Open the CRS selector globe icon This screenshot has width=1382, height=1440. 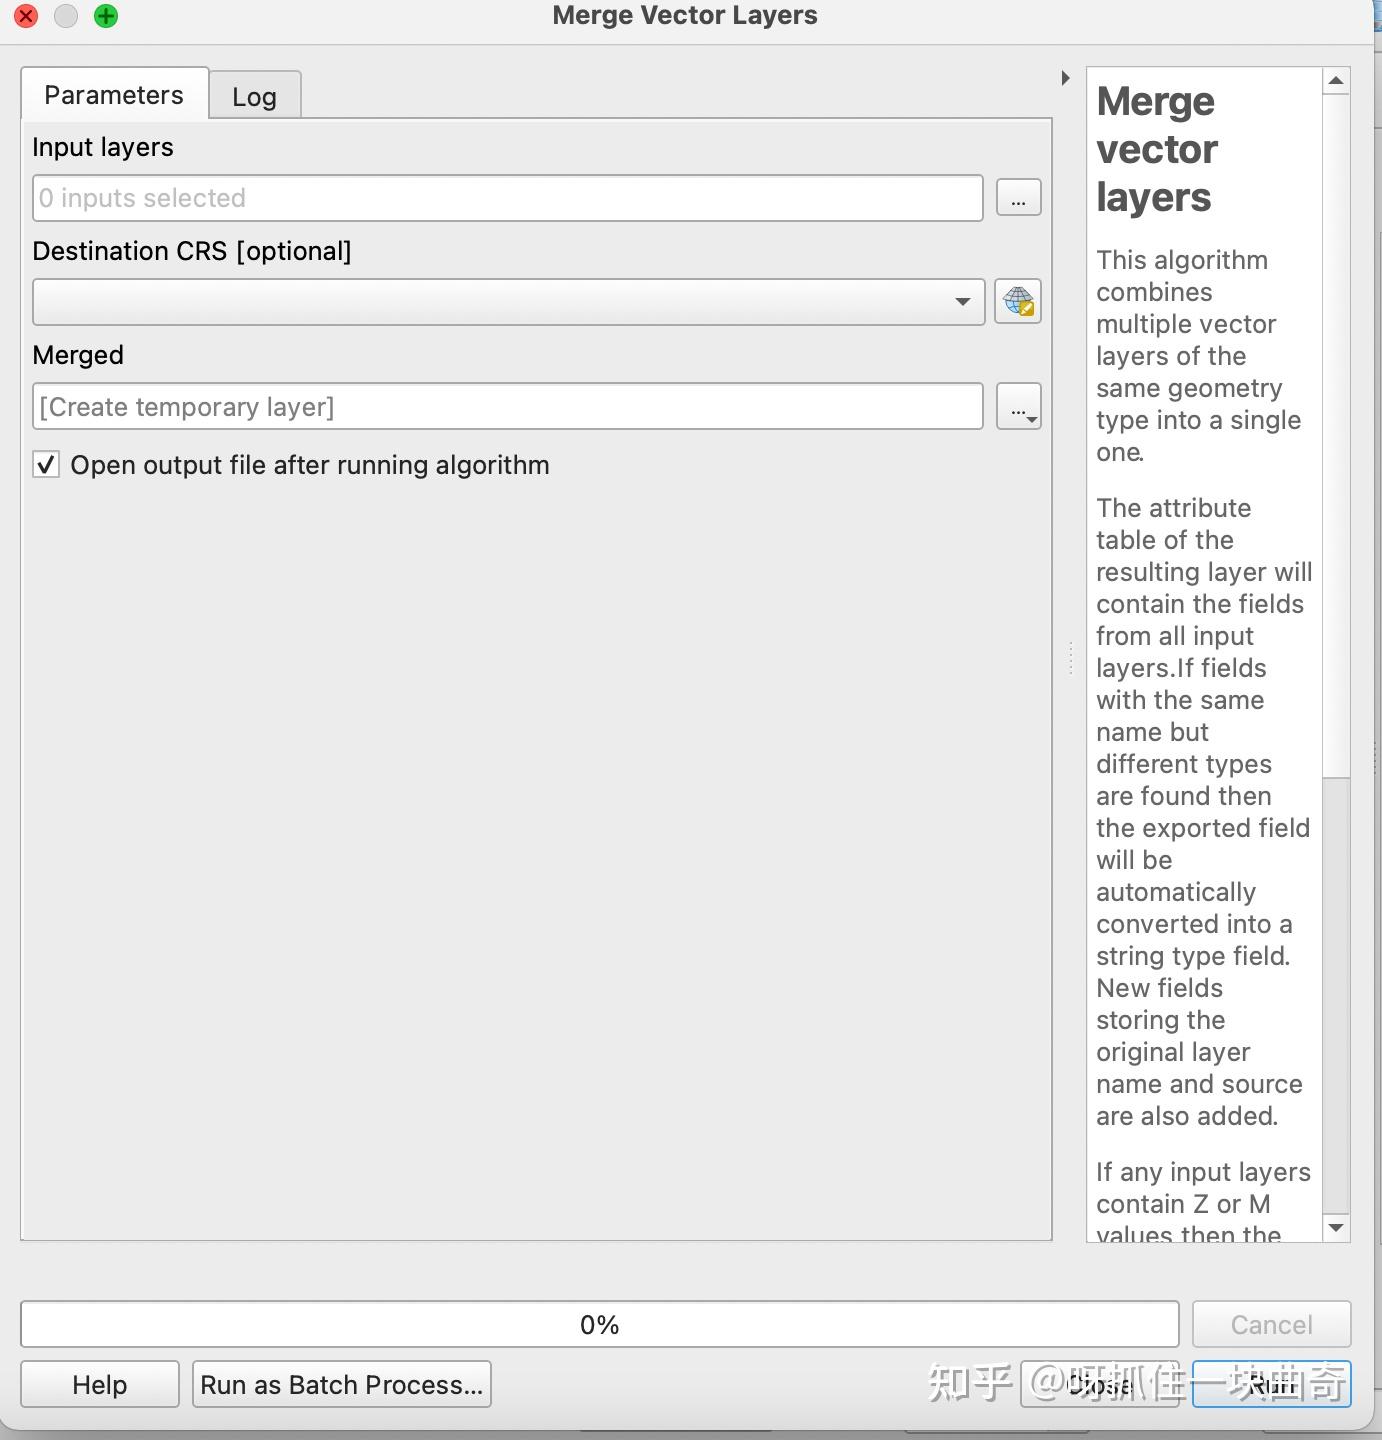click(x=1017, y=301)
